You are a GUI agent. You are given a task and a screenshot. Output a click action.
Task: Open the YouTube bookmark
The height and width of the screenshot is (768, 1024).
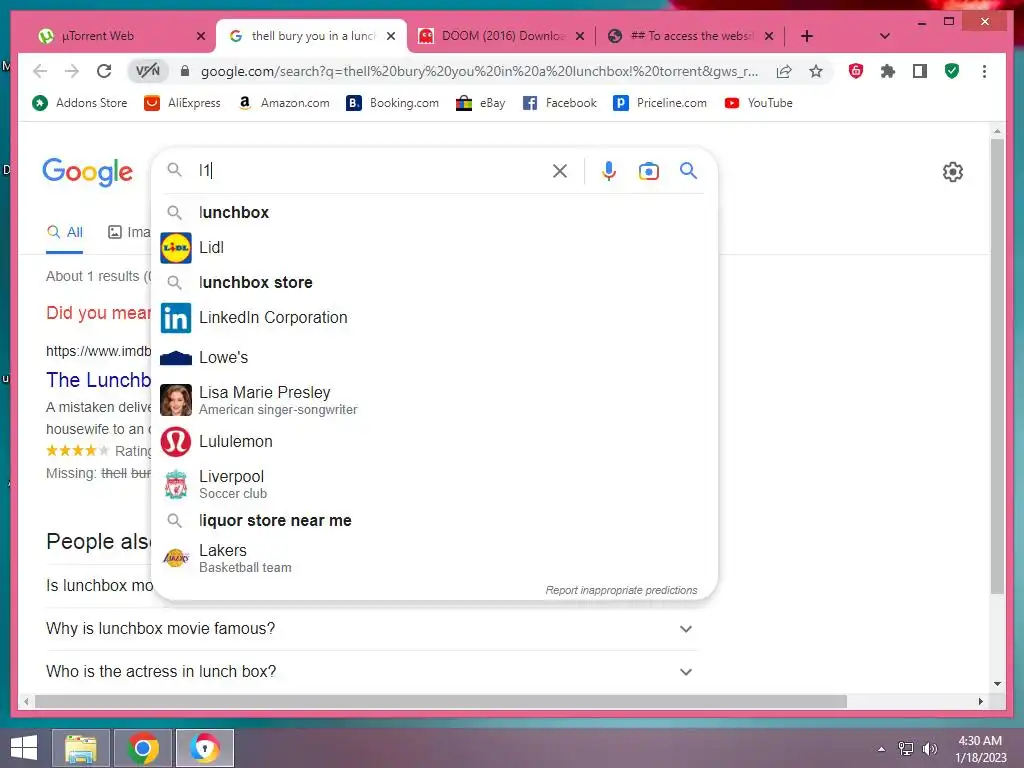click(x=758, y=103)
